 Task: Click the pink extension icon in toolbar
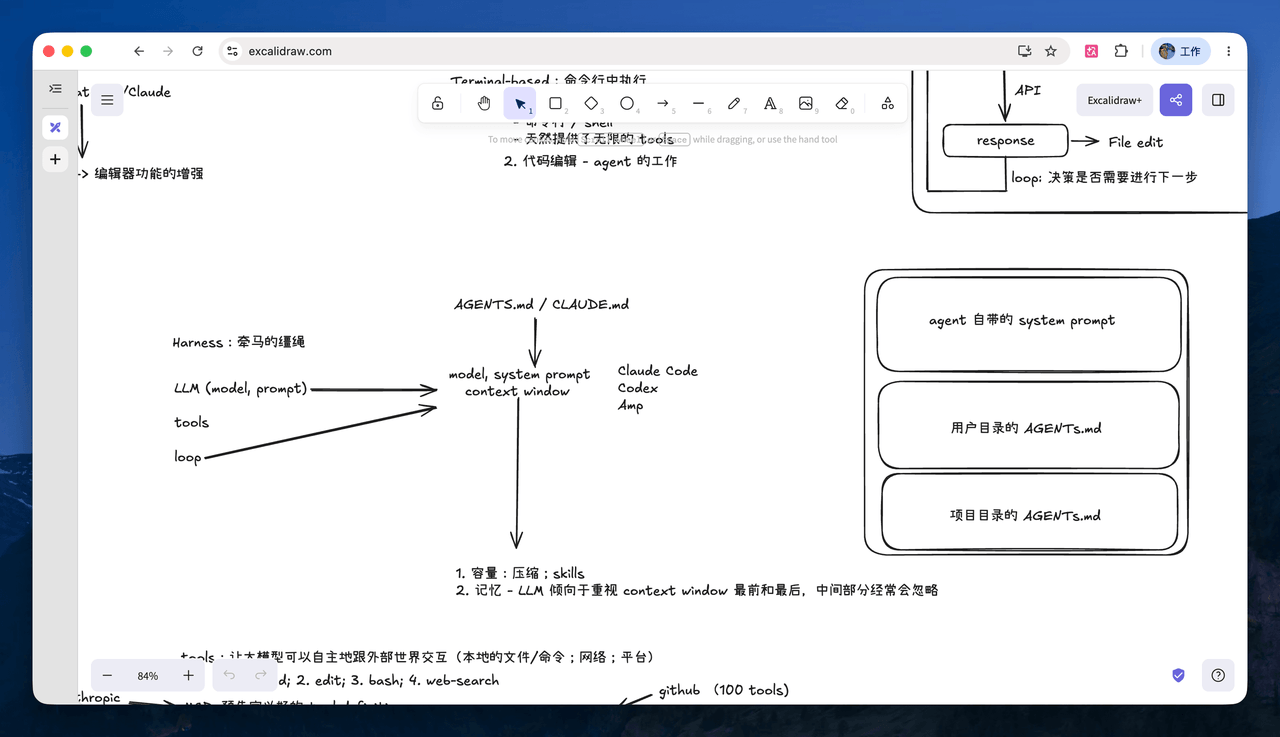pyautogui.click(x=1092, y=51)
